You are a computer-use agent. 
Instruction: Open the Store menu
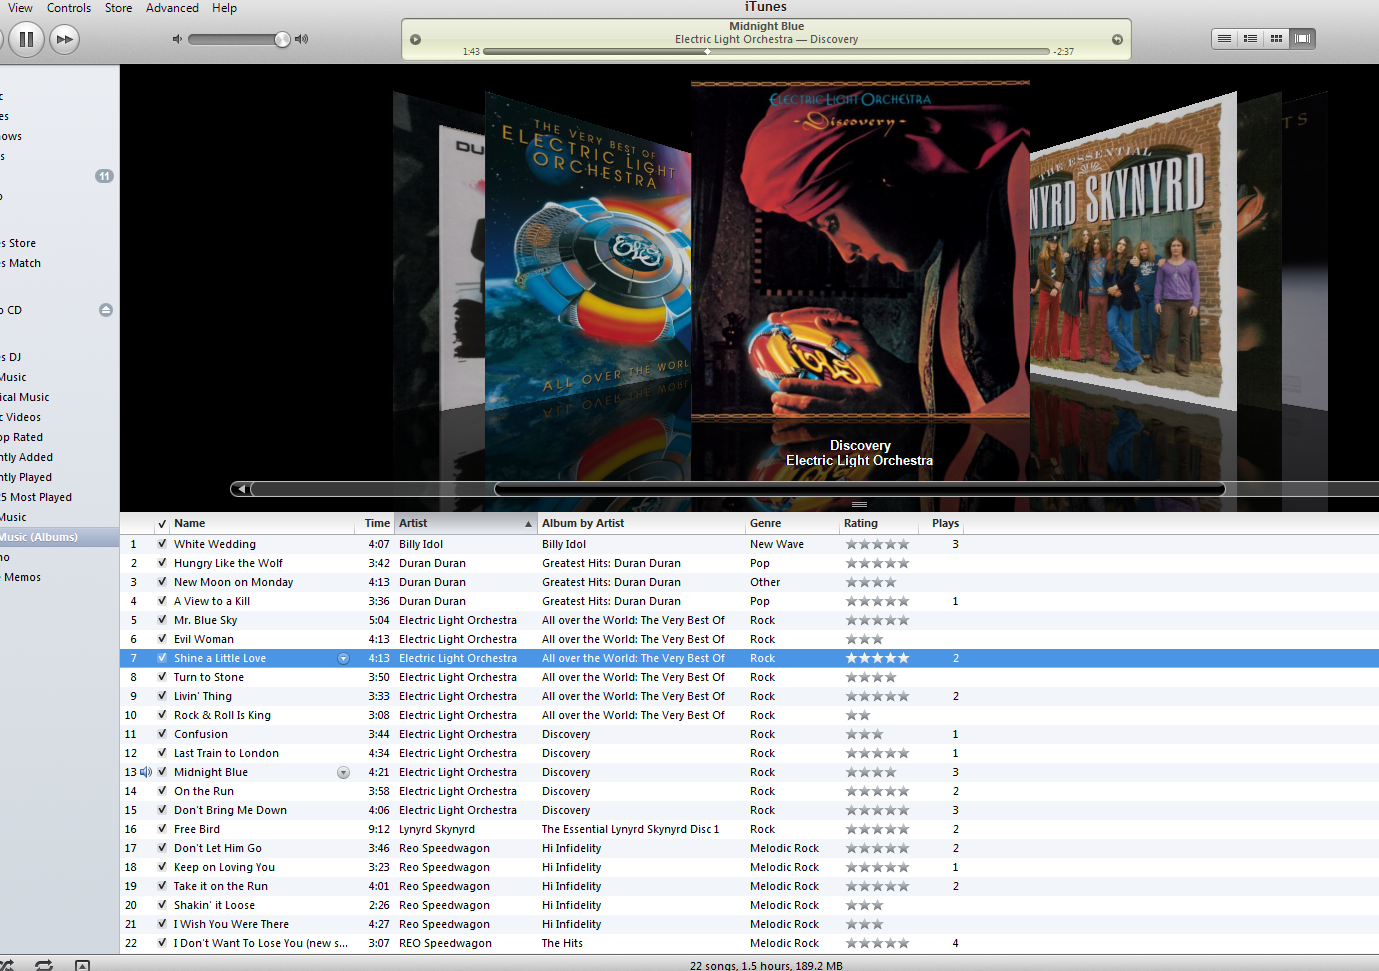point(118,8)
